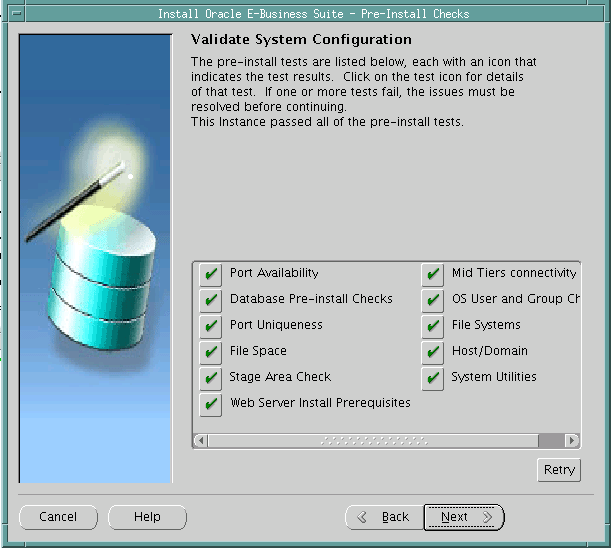Viewport: 611px width, 548px height.
Task: Cancel the installation wizard
Action: point(58,517)
